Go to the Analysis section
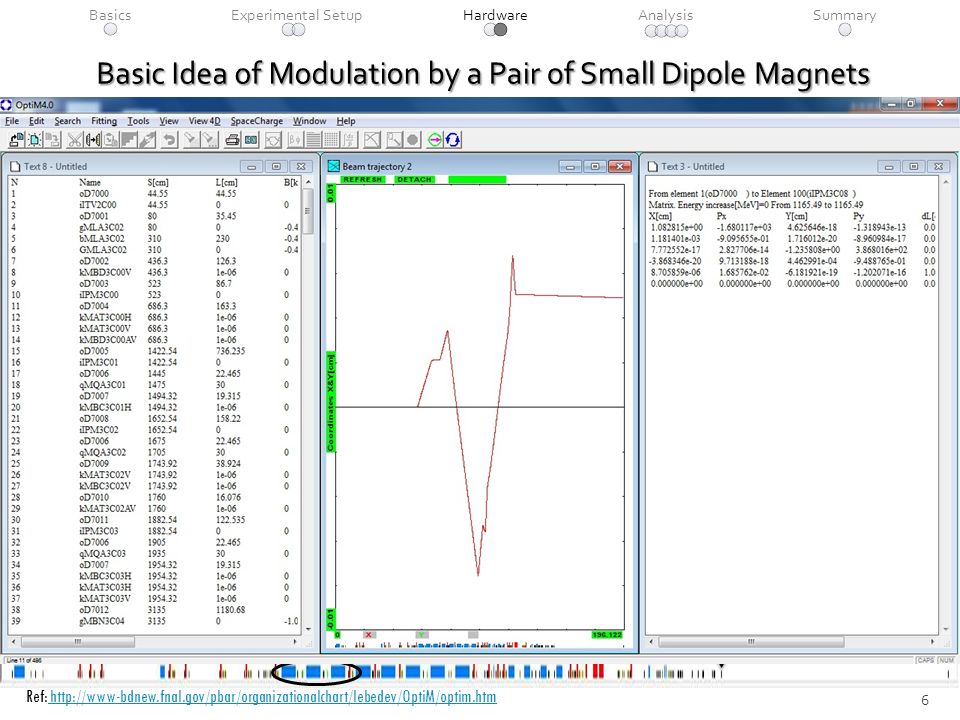The height and width of the screenshot is (720, 960). 666,15
